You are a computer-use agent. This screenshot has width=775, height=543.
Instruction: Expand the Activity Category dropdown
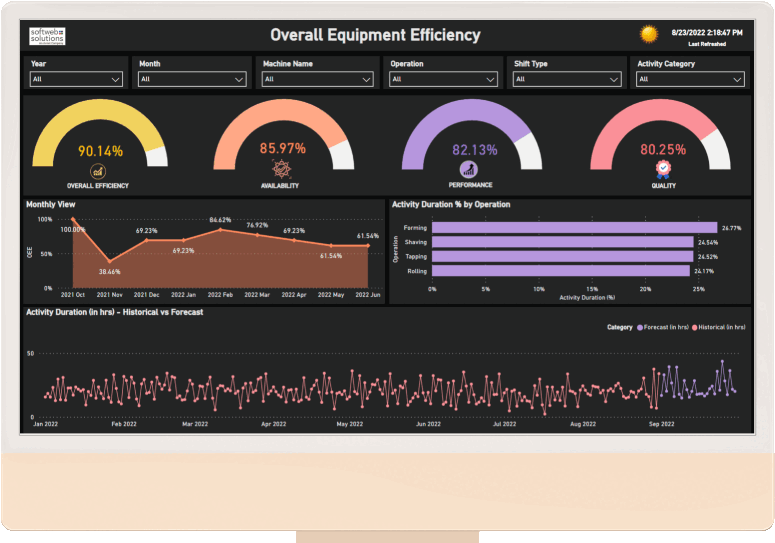point(690,79)
